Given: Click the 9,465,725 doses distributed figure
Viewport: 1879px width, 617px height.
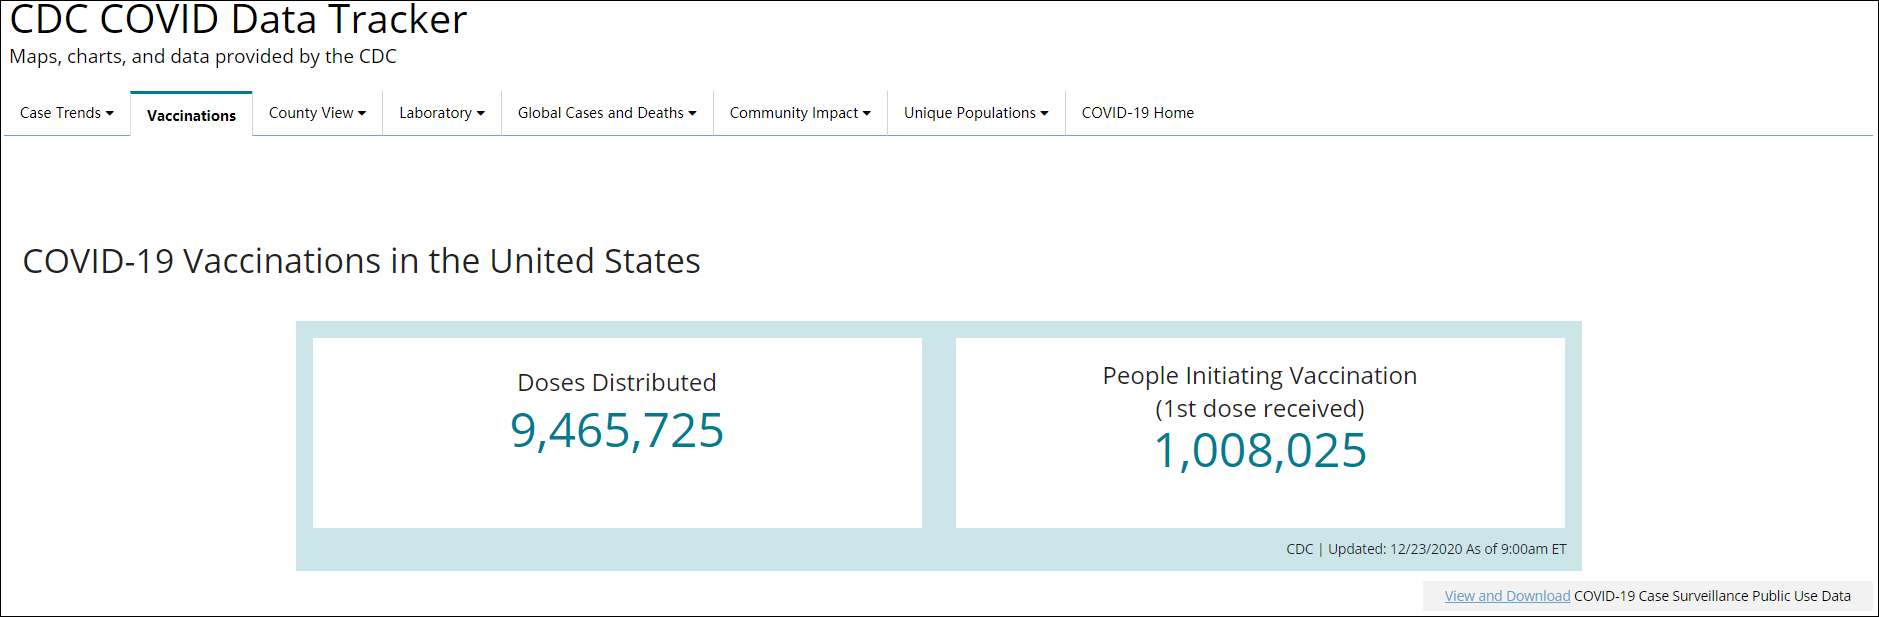Looking at the screenshot, I should click(x=617, y=431).
